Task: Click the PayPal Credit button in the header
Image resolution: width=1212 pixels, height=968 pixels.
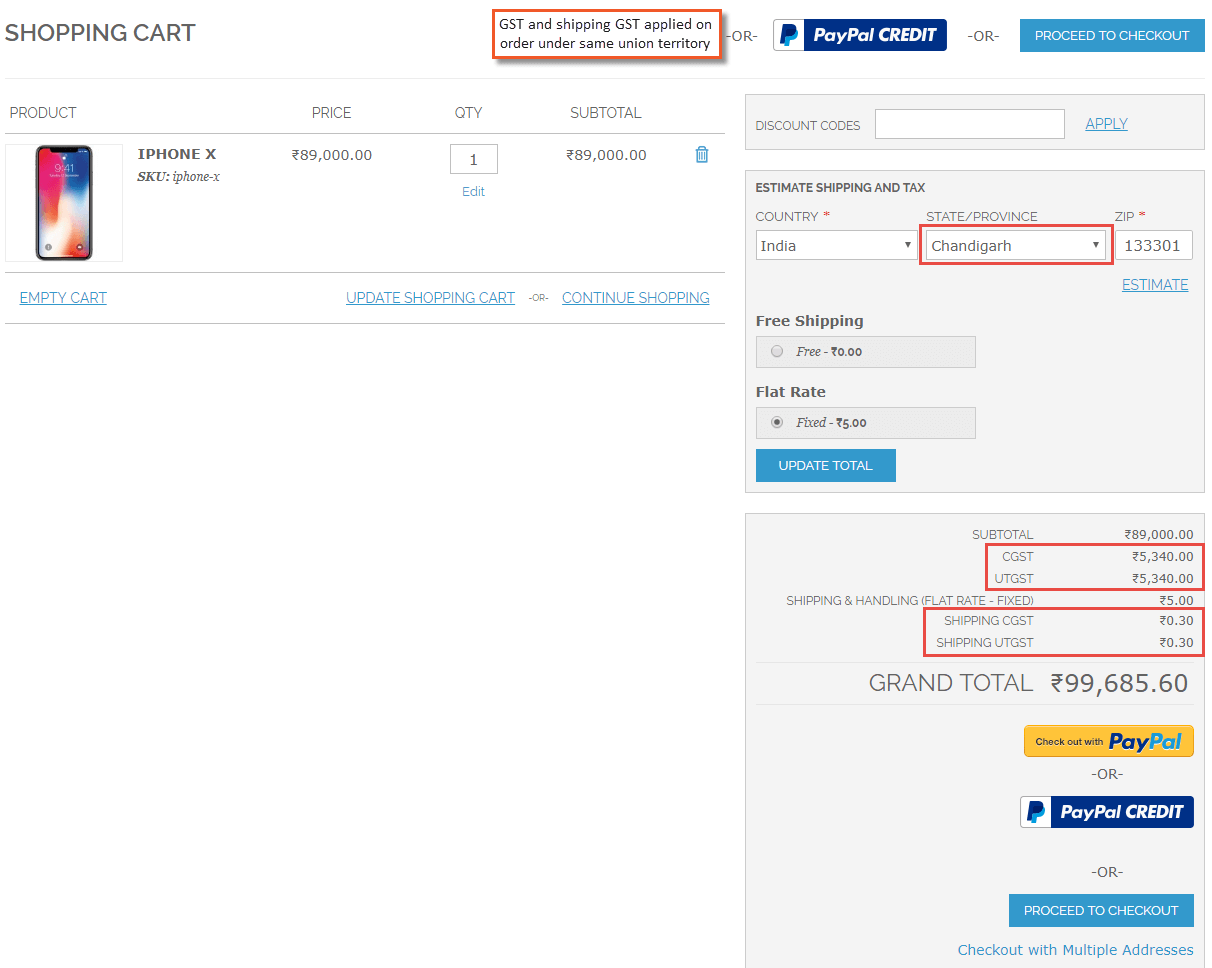Action: coord(860,35)
